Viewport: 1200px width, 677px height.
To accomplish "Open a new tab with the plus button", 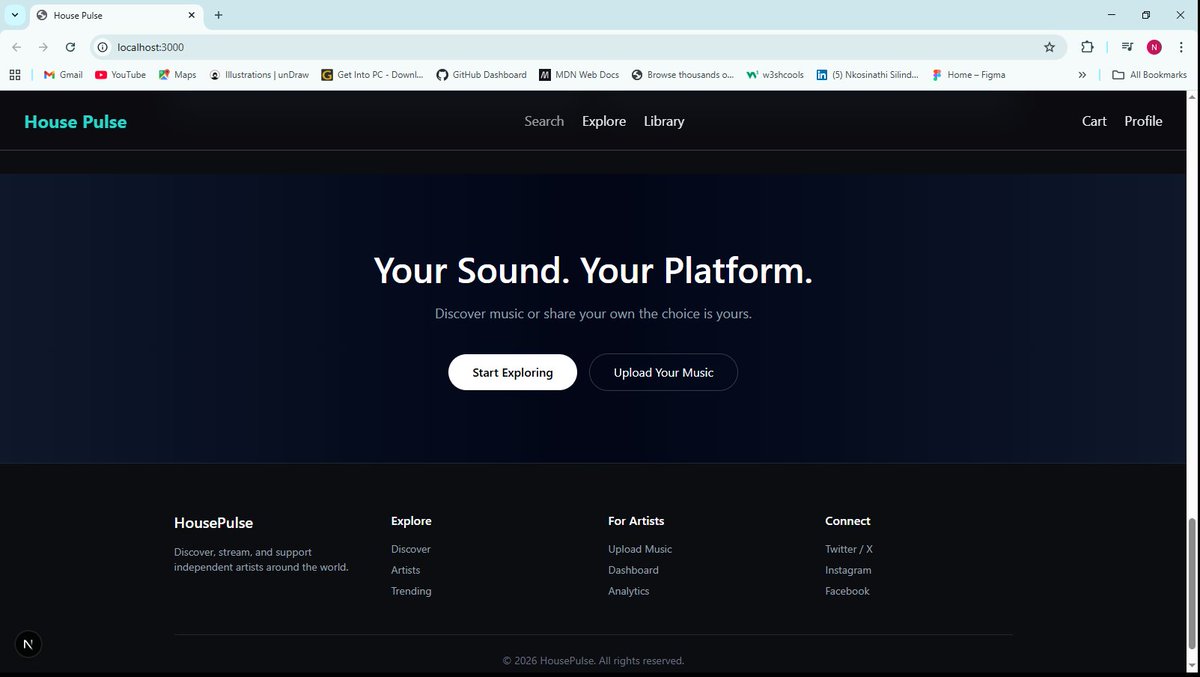I will 218,15.
